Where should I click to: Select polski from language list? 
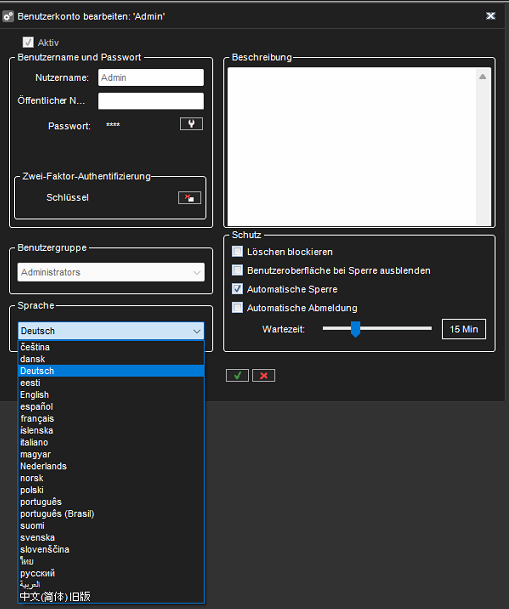111,490
